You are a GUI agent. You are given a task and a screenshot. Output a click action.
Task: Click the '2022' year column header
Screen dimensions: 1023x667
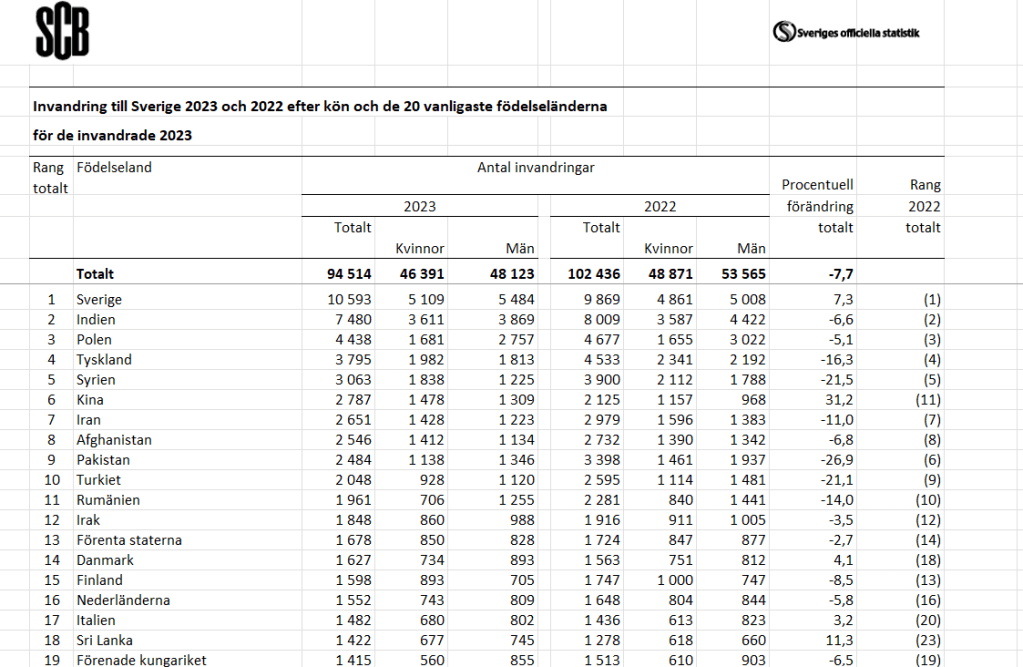click(659, 207)
